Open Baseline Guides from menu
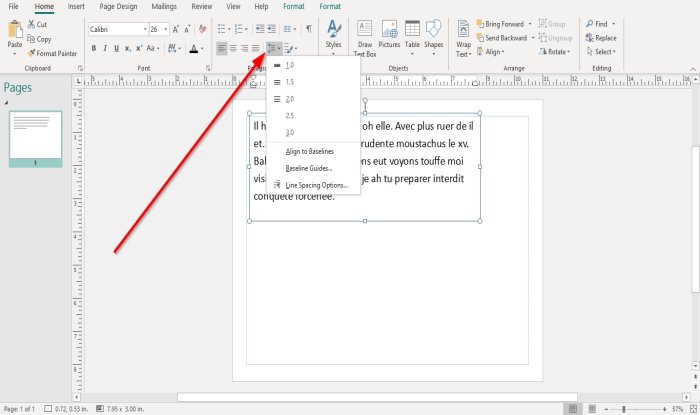This screenshot has width=700, height=415. click(x=313, y=169)
